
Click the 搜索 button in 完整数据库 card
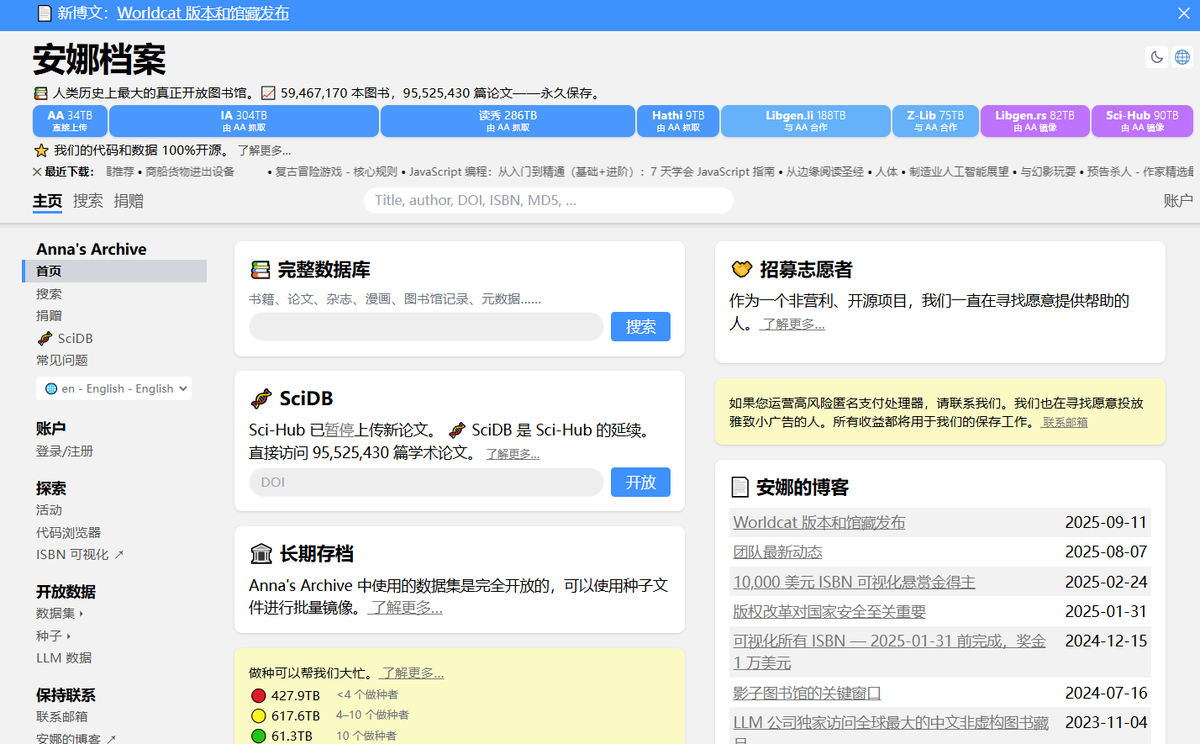[x=641, y=327]
